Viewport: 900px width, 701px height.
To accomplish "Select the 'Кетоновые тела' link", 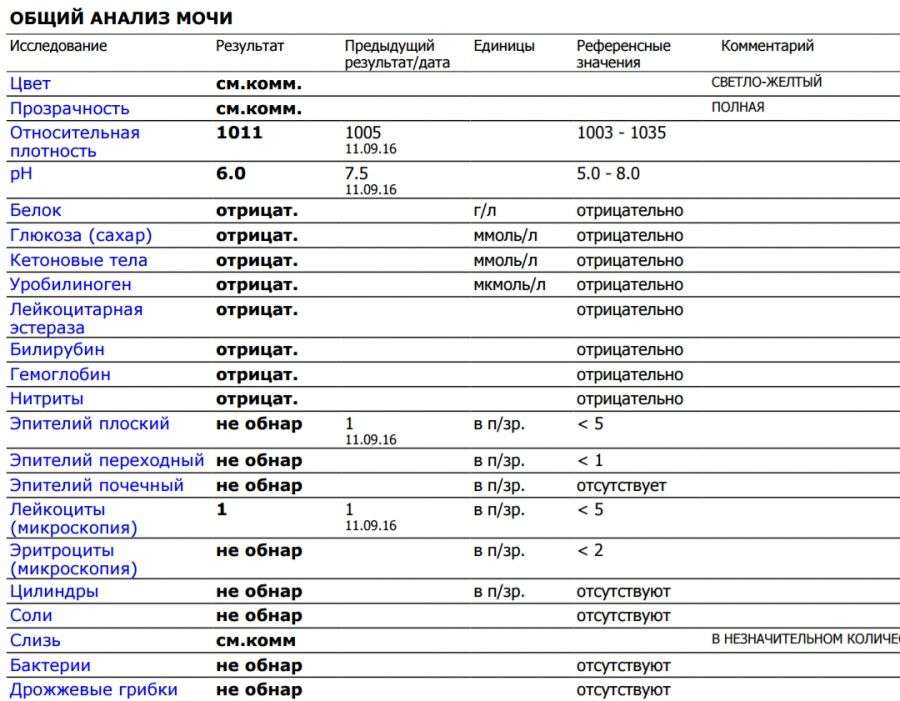I will (x=78, y=261).
